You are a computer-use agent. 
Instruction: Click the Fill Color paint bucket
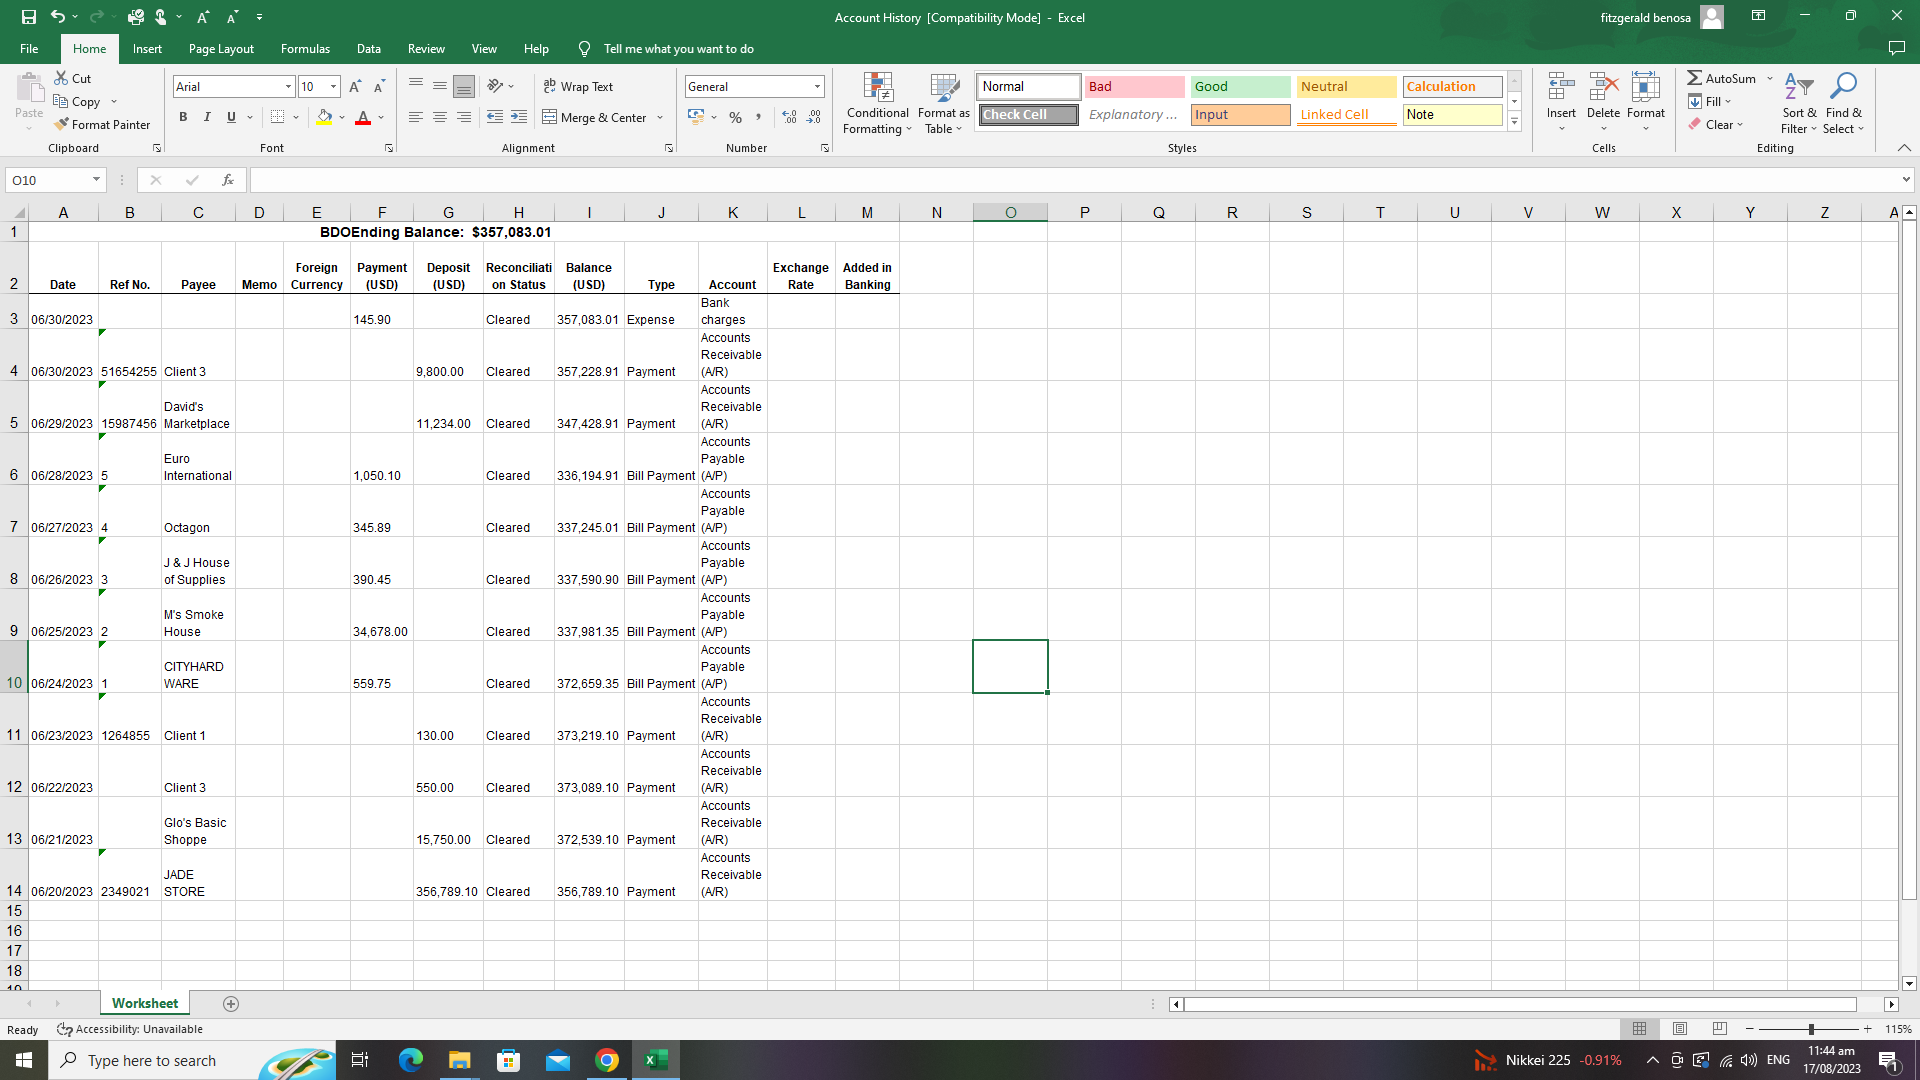click(324, 117)
